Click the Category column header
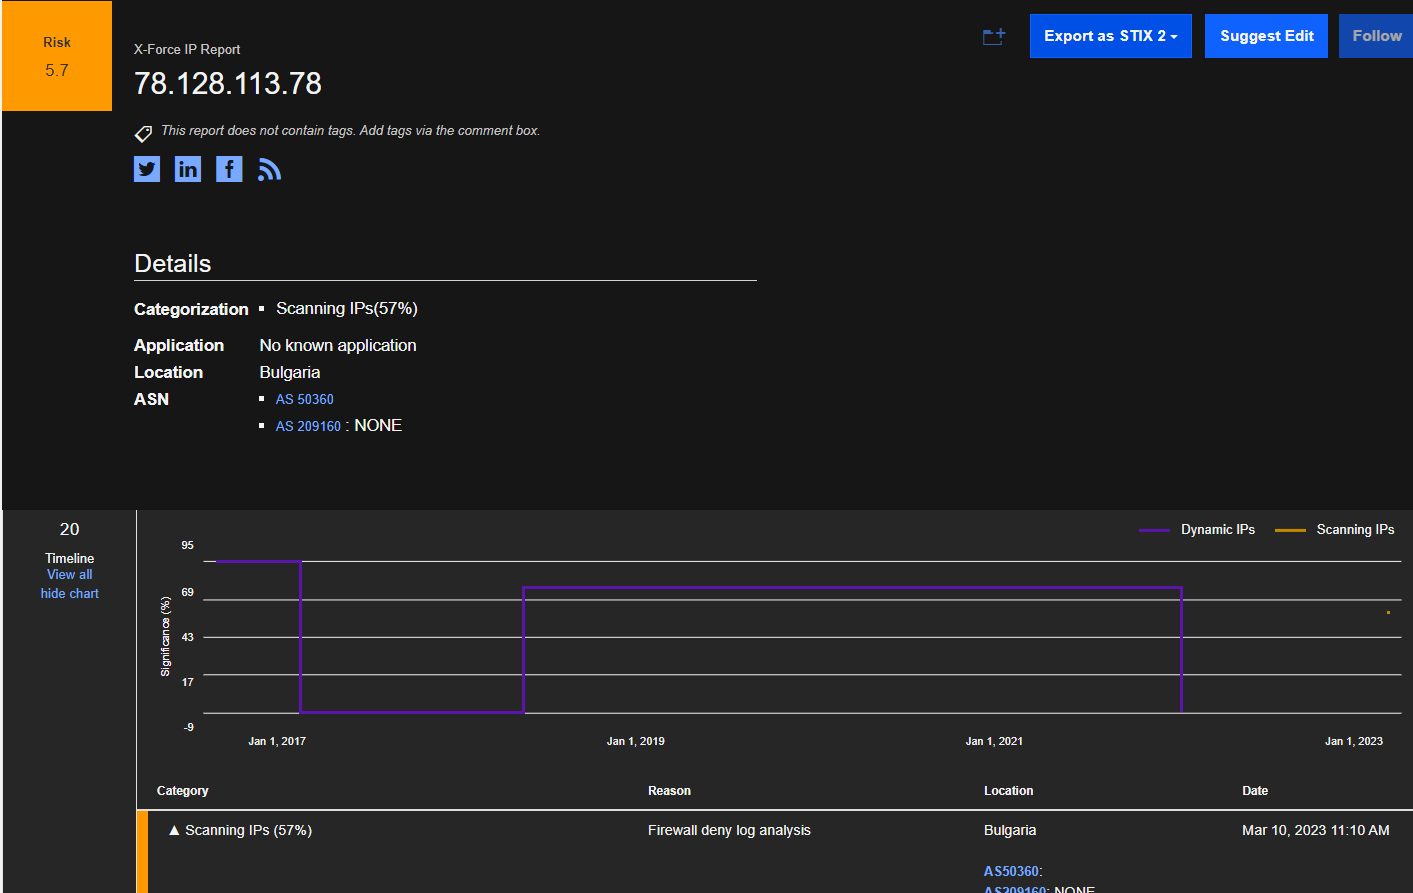Viewport: 1413px width, 893px height. (183, 791)
